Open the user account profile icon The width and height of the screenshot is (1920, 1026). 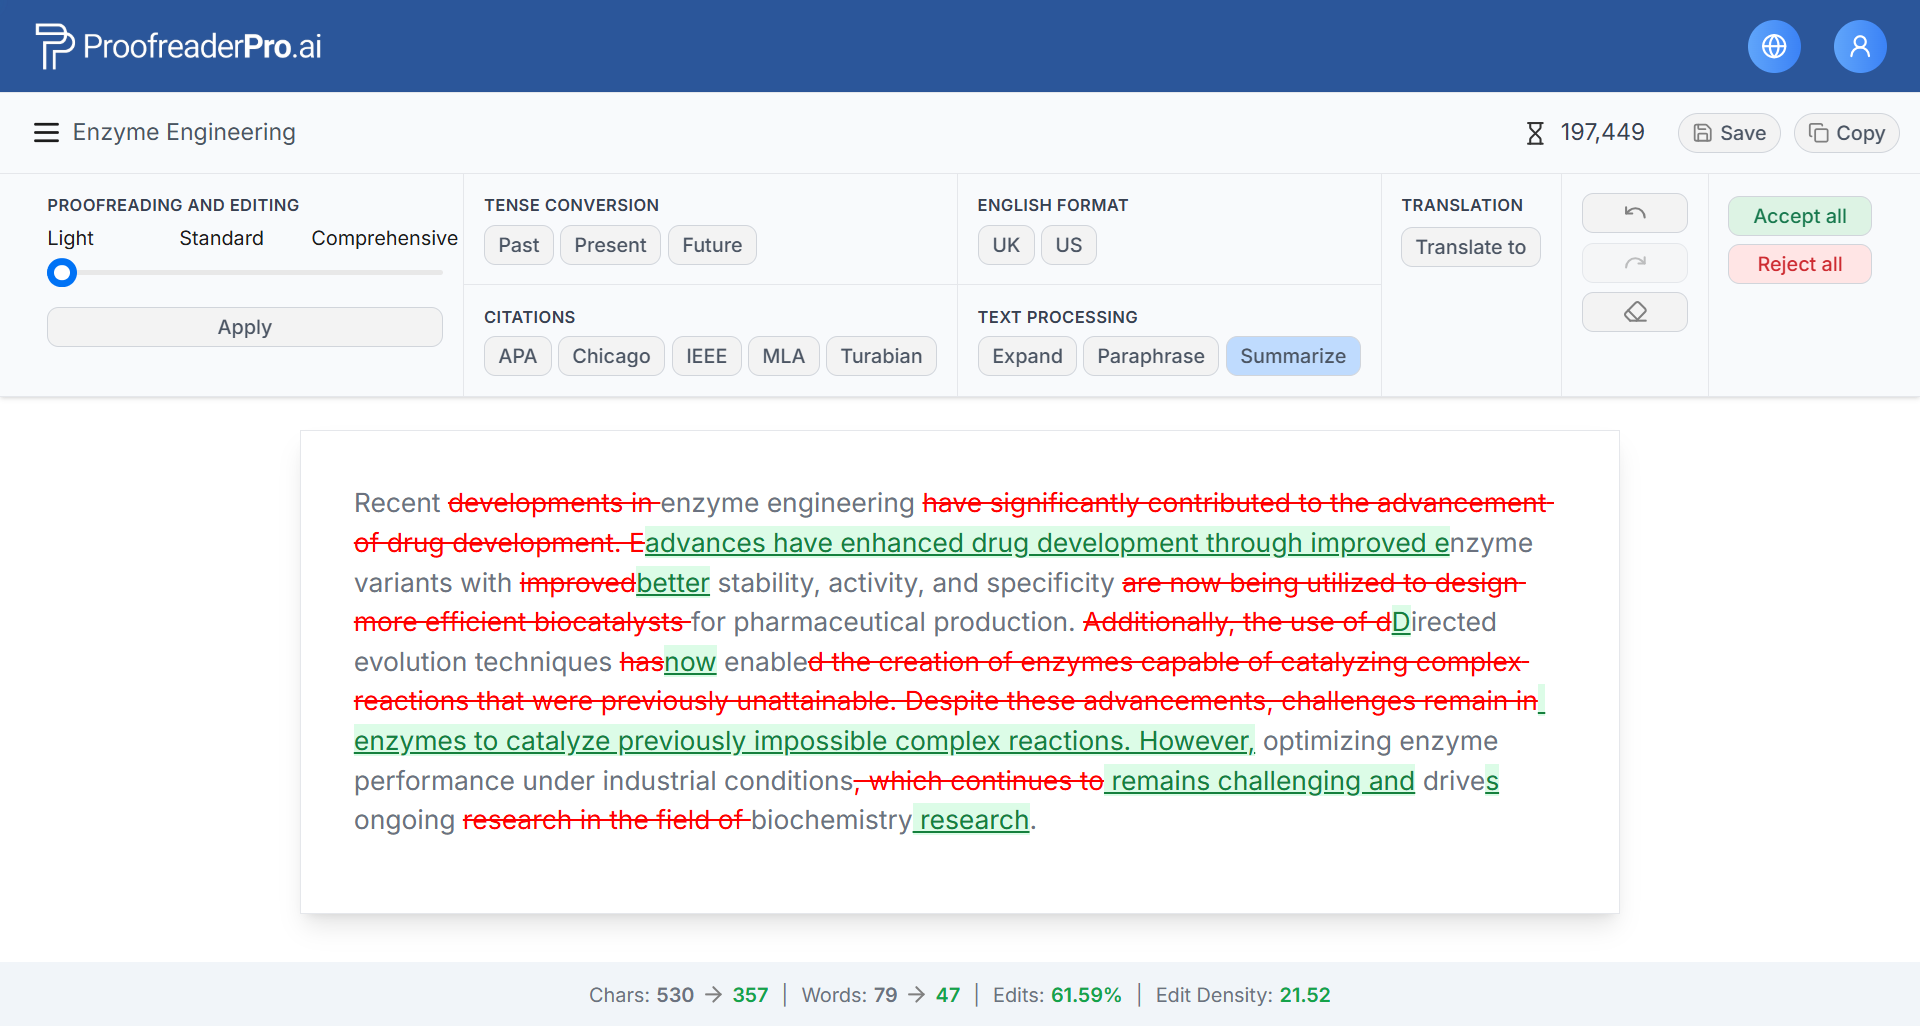(x=1860, y=46)
